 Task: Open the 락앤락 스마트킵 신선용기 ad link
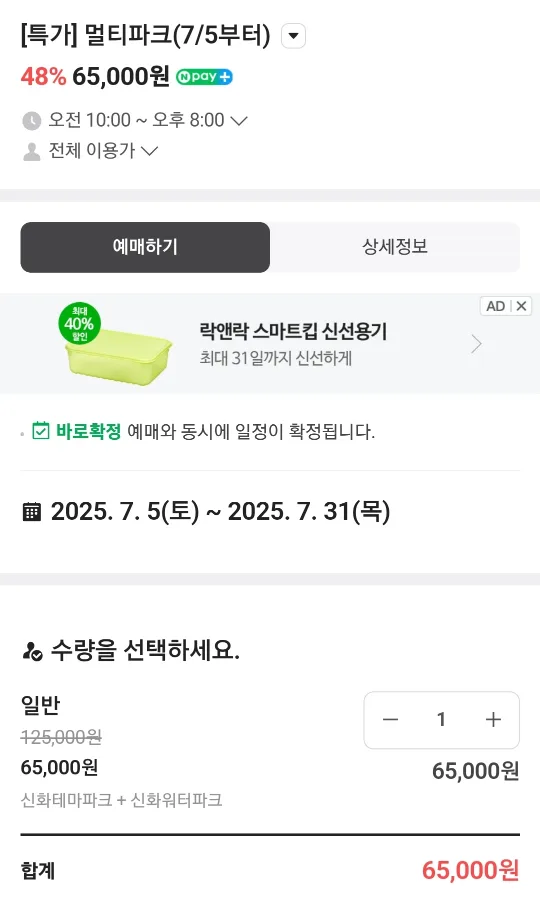(x=293, y=332)
